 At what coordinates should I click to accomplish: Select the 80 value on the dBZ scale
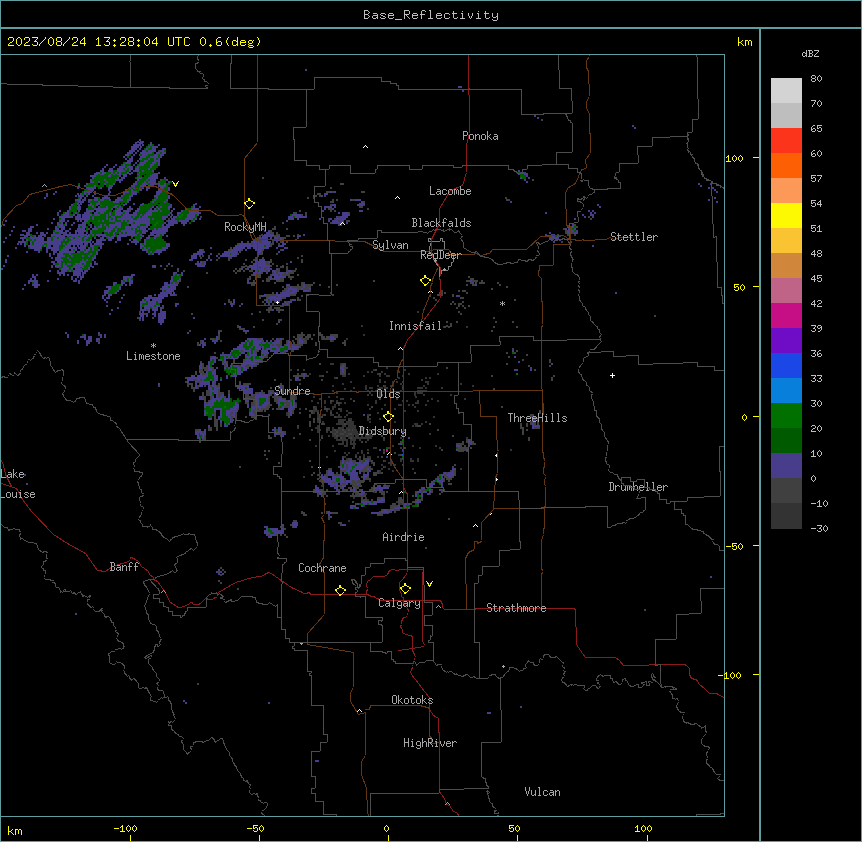tap(816, 79)
